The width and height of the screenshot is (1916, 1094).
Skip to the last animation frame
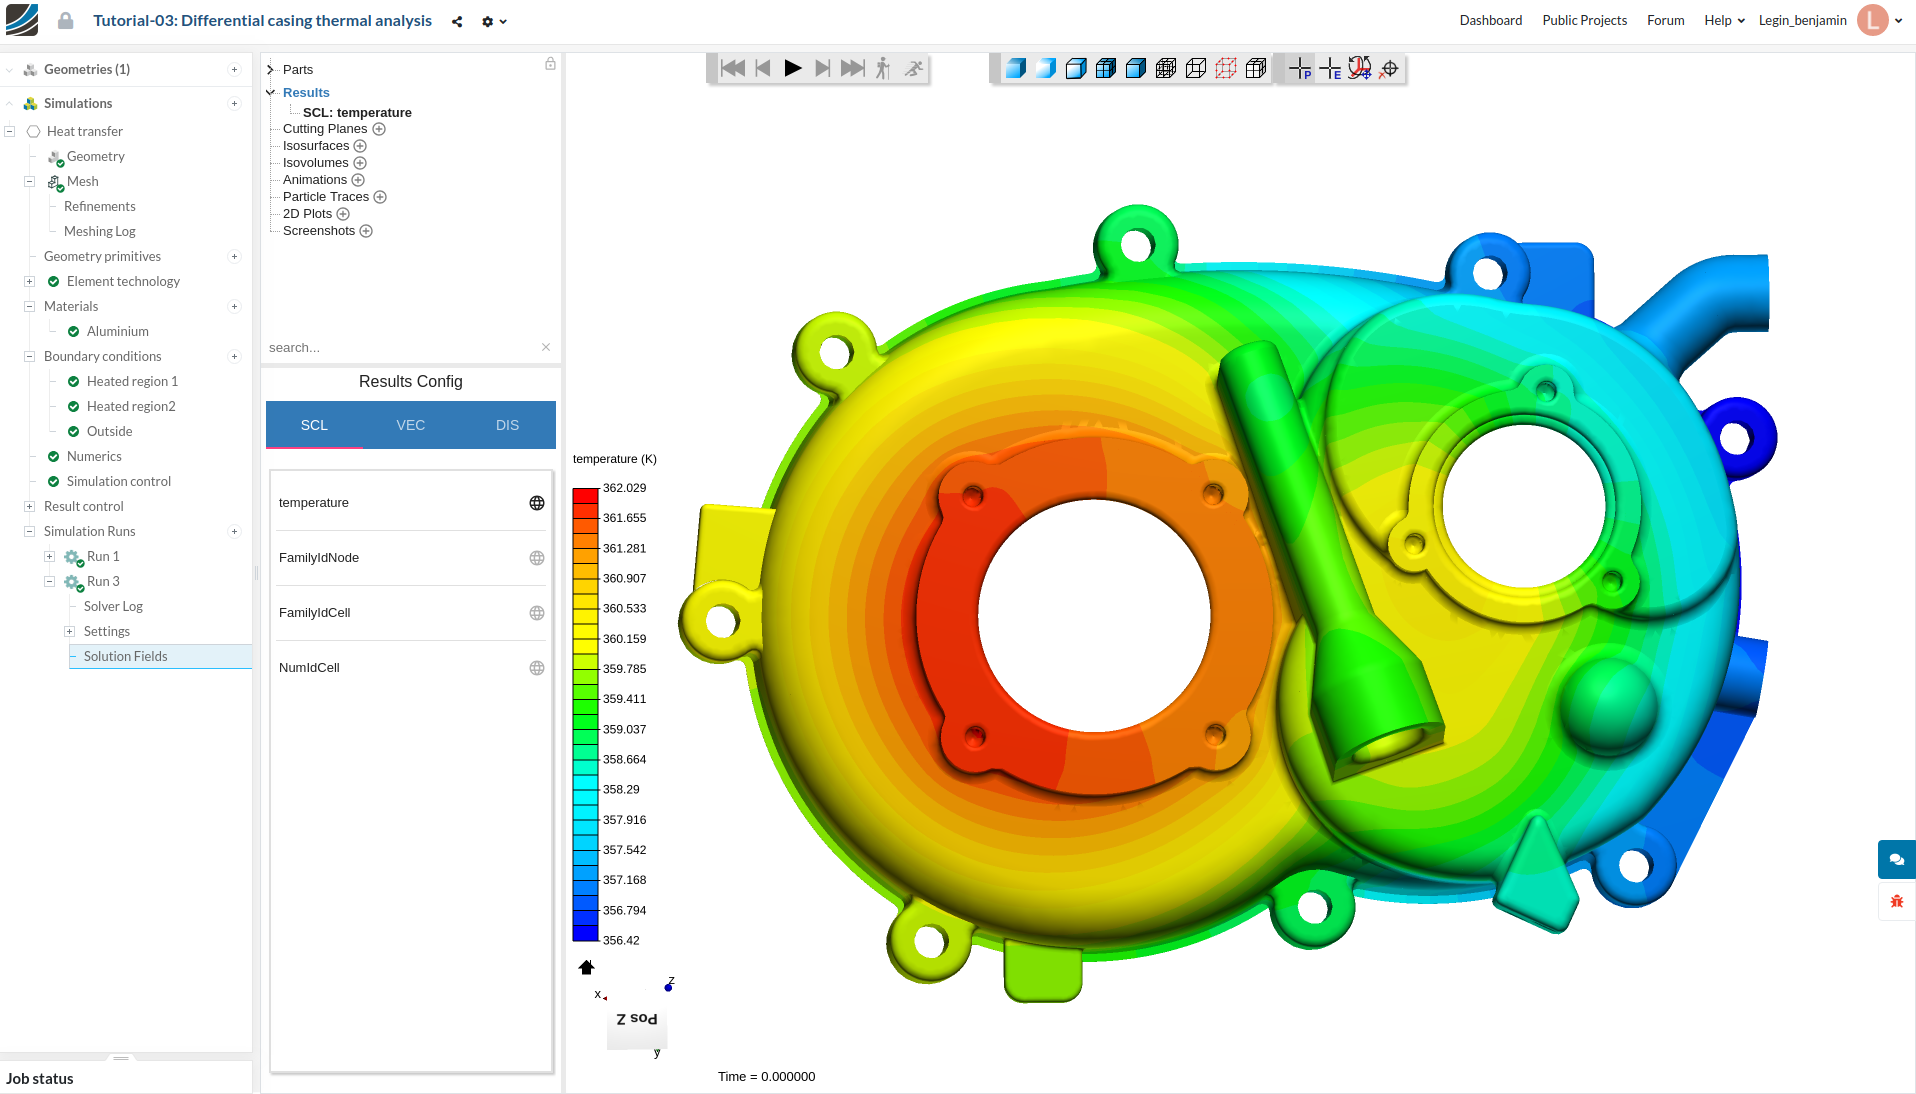pyautogui.click(x=853, y=68)
